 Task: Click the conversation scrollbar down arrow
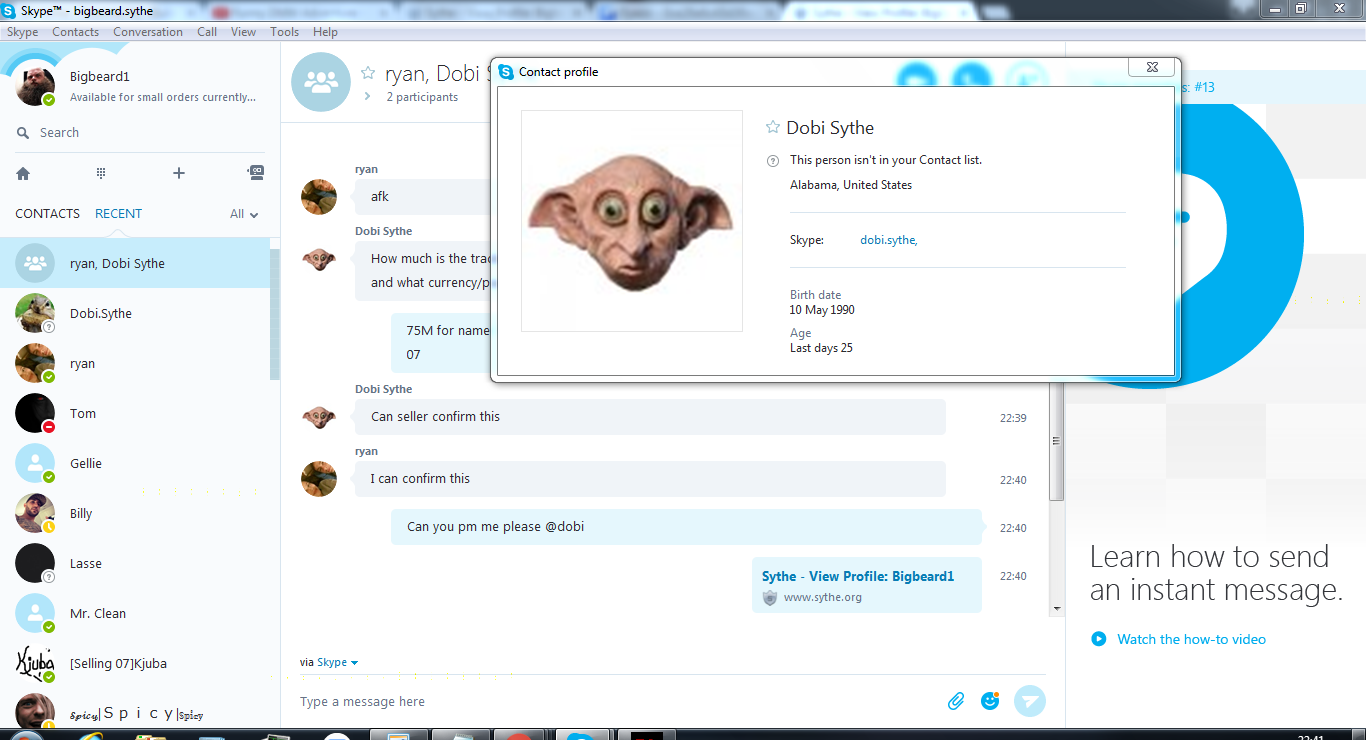click(x=1056, y=608)
